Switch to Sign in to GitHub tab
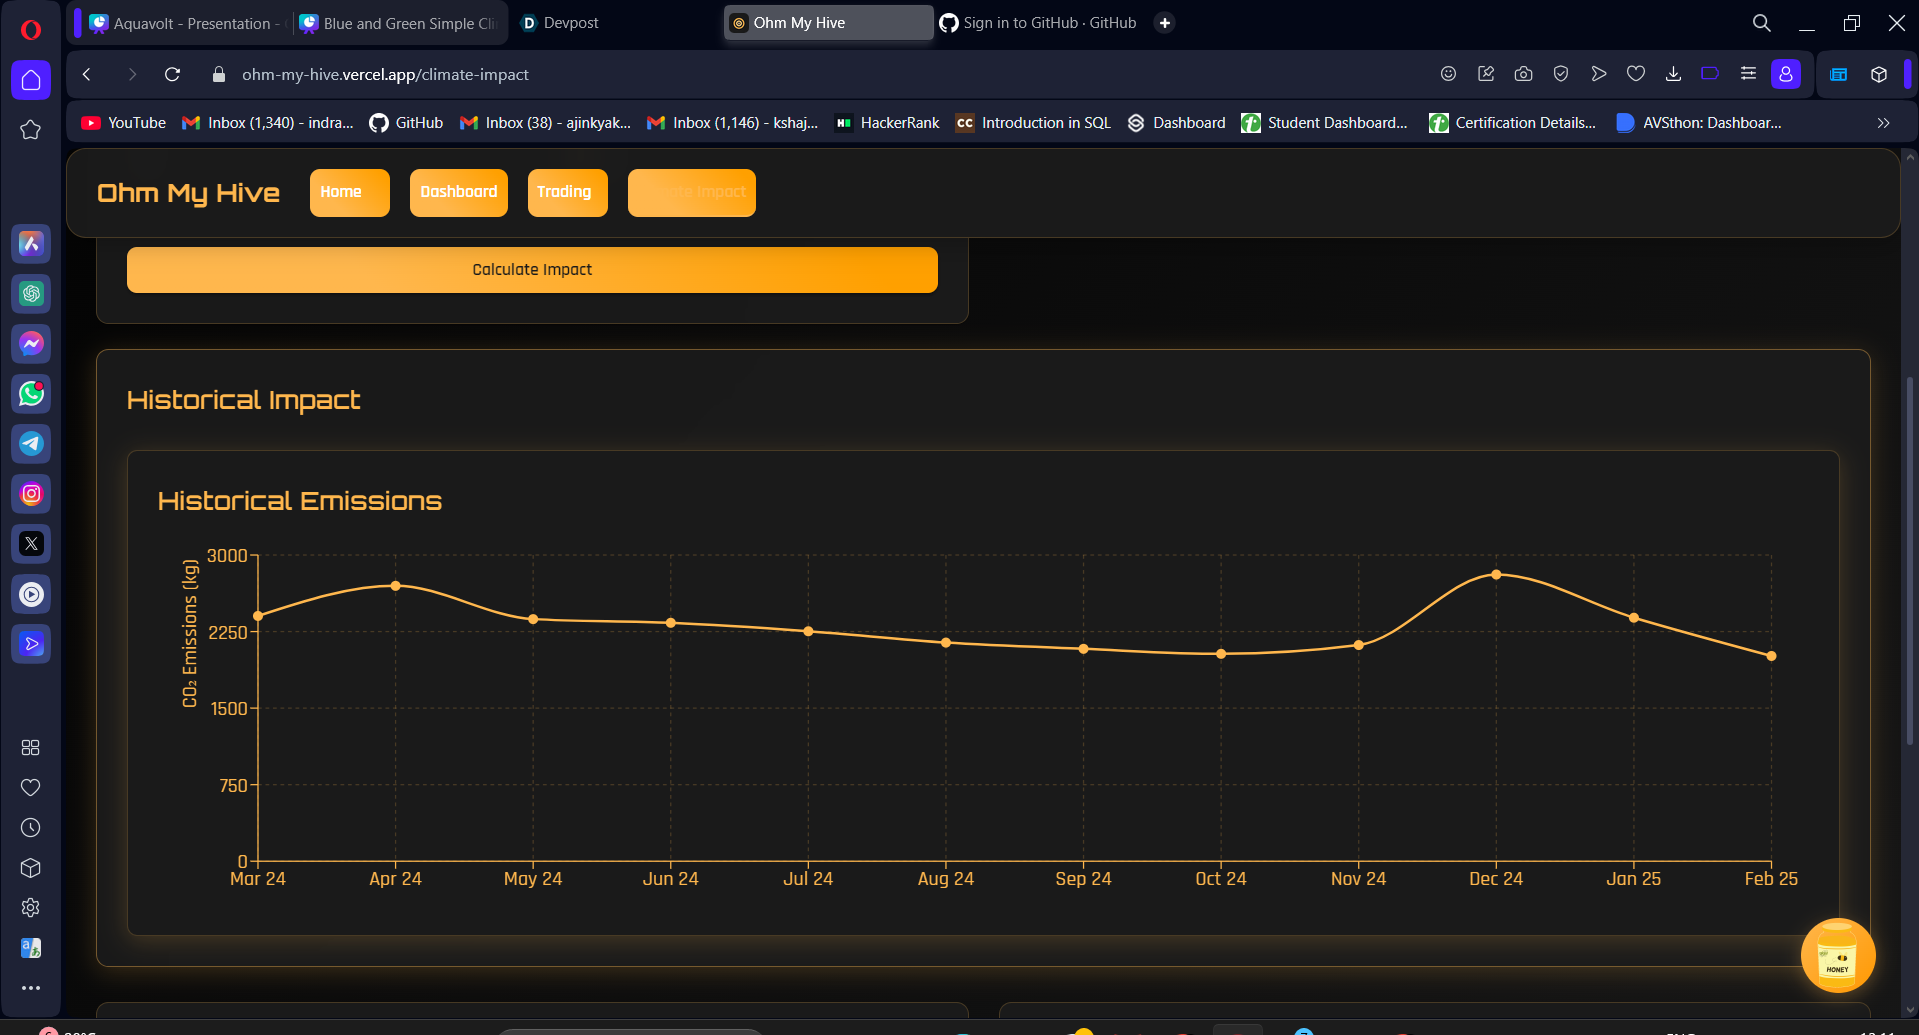 click(1038, 23)
